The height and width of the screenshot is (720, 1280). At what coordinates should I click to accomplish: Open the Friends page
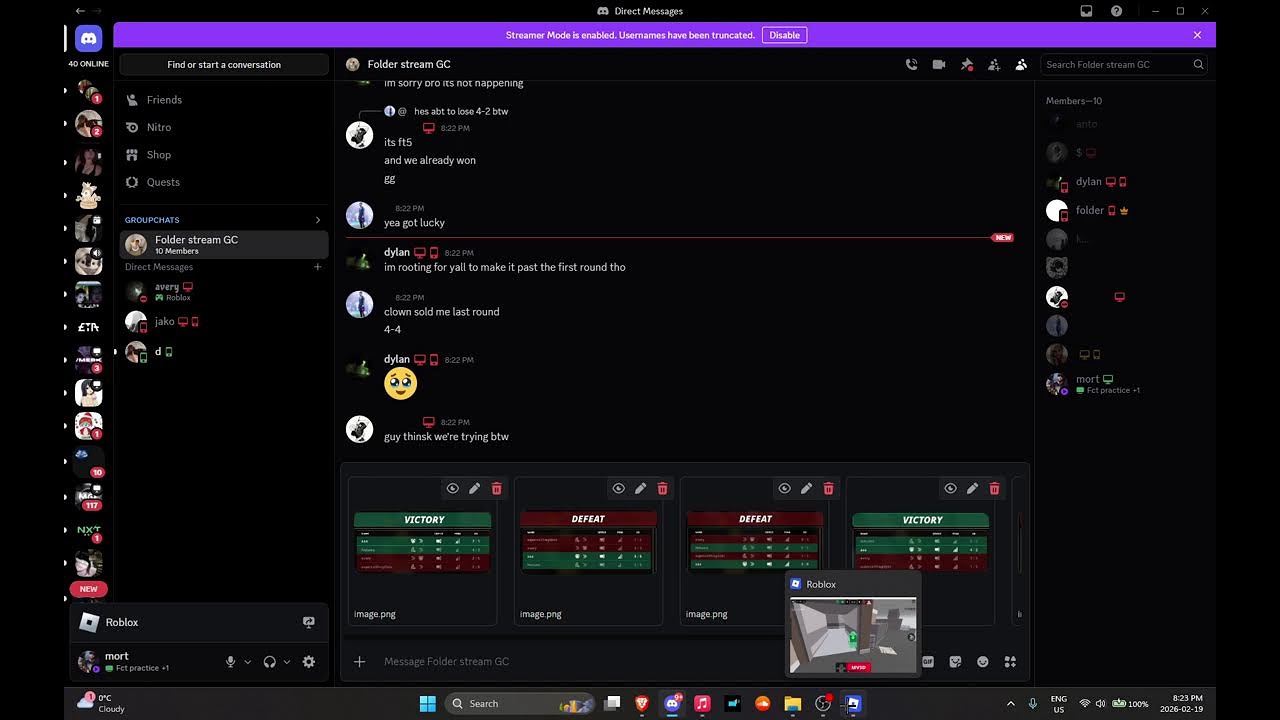(x=224, y=100)
